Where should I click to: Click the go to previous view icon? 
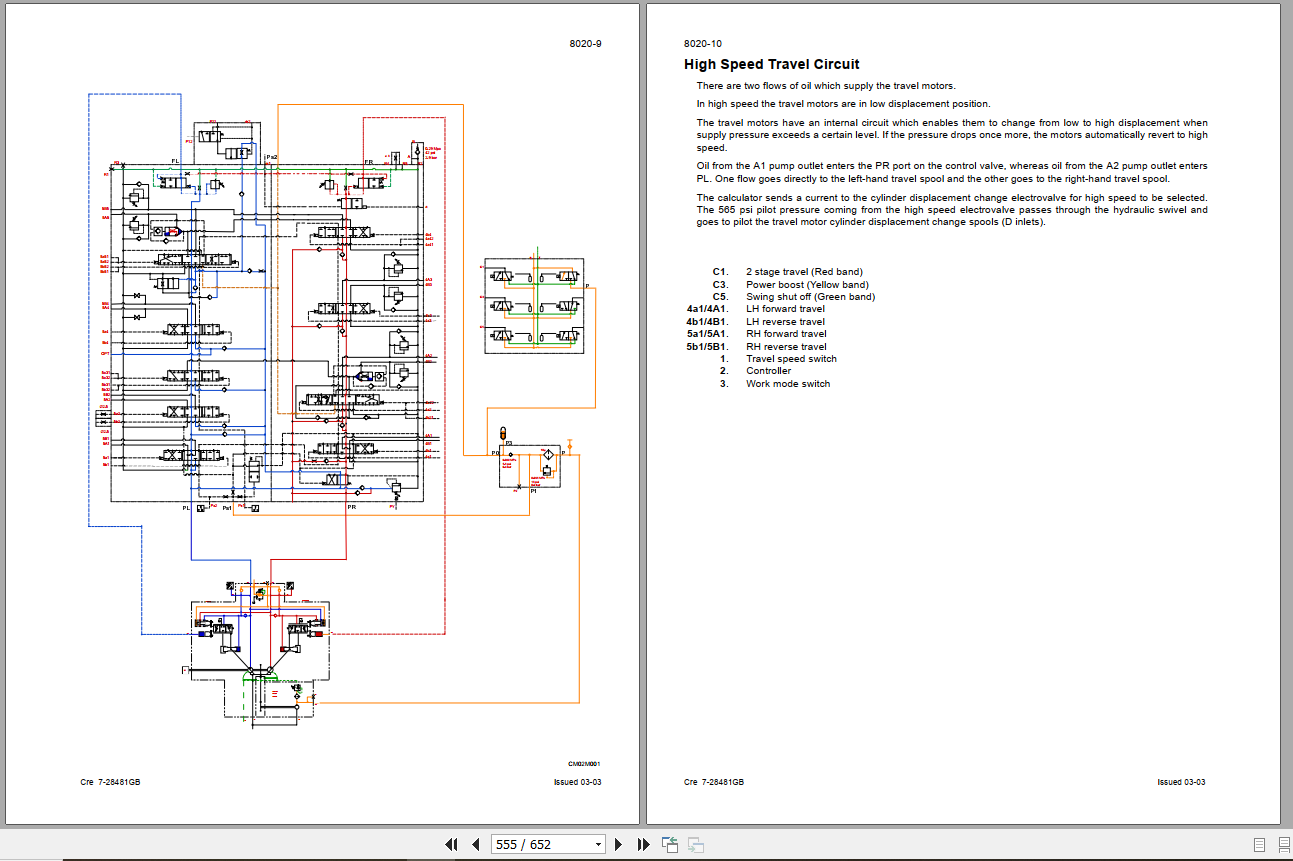click(x=670, y=845)
